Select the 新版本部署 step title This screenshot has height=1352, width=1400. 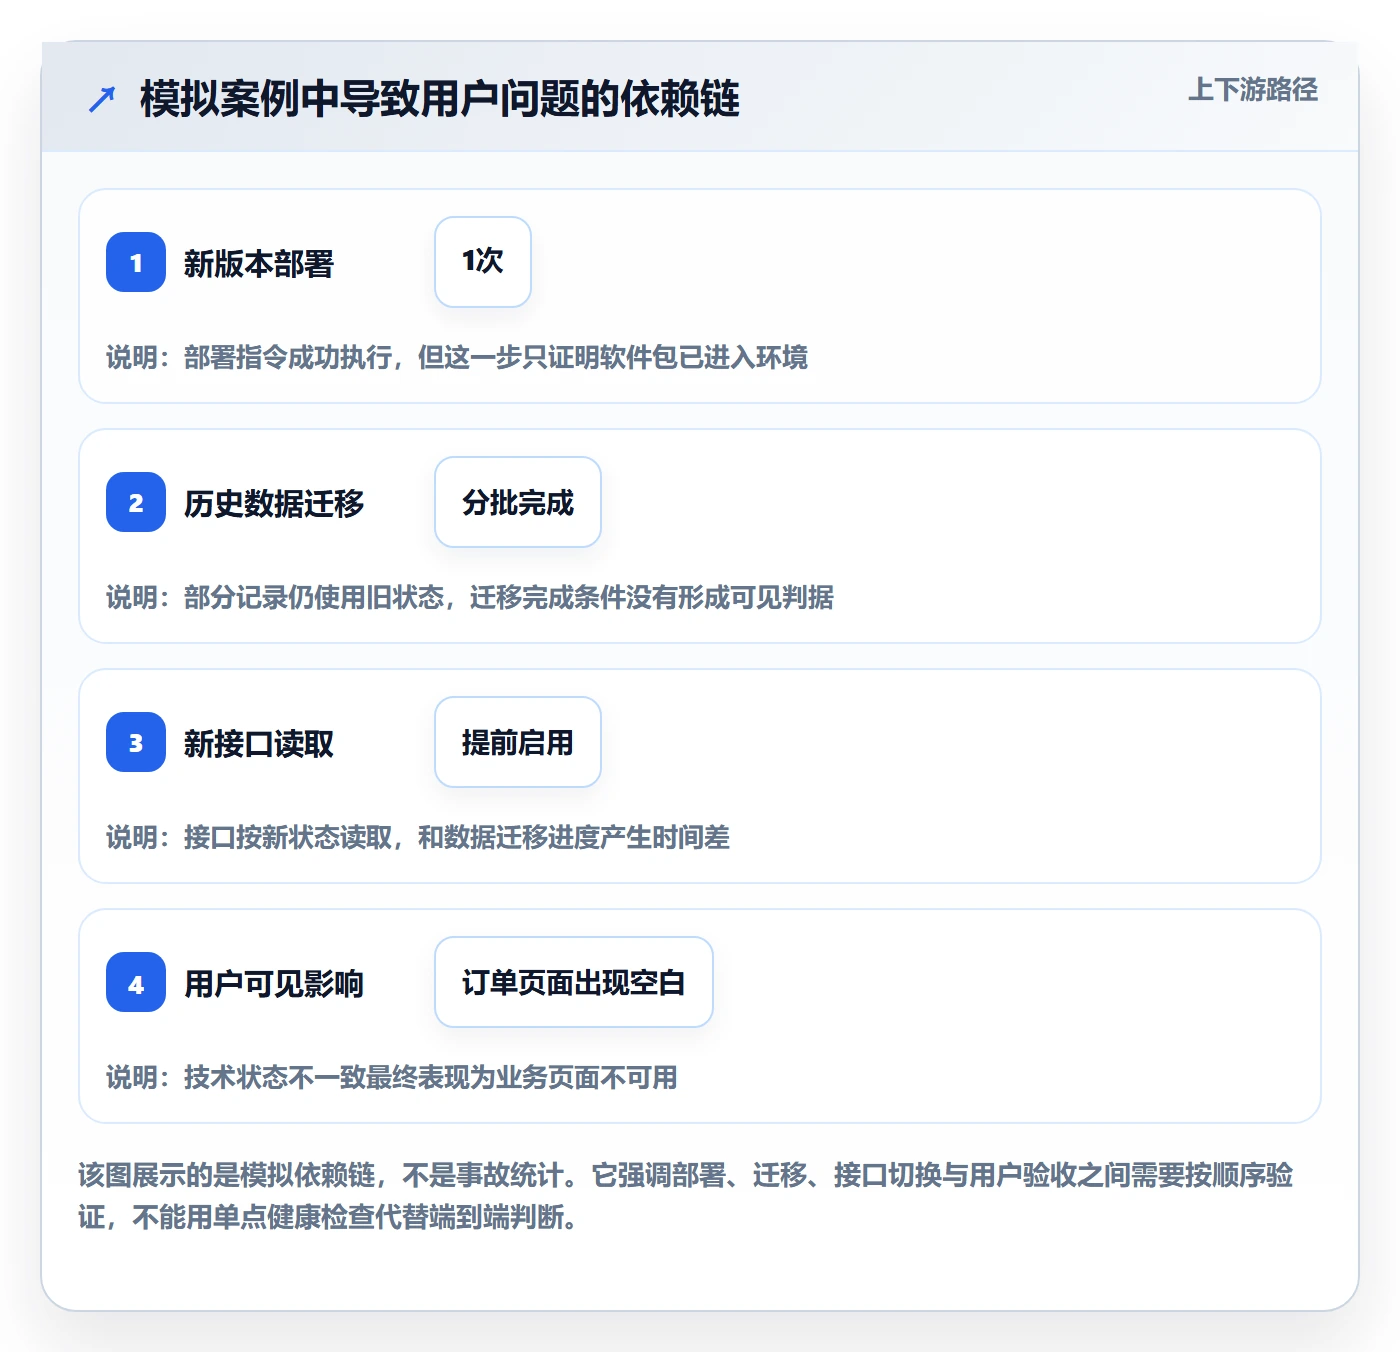coord(259,264)
